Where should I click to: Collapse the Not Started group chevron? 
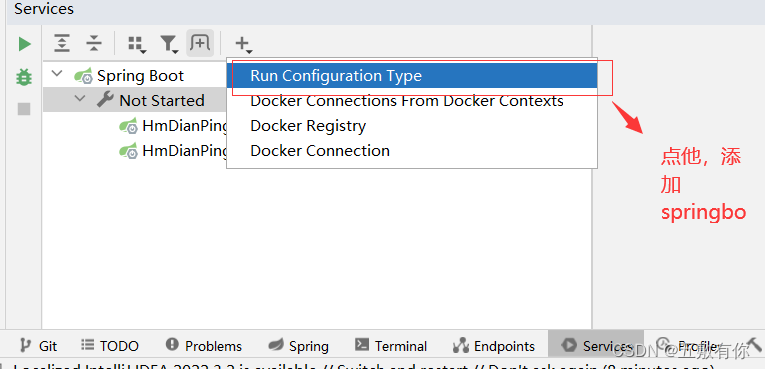click(x=80, y=99)
